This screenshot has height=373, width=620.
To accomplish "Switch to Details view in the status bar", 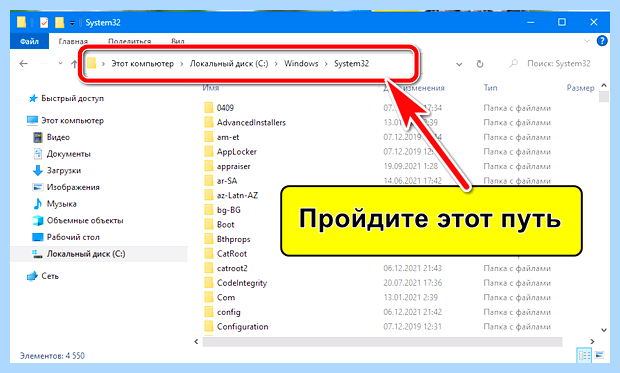I will (584, 355).
